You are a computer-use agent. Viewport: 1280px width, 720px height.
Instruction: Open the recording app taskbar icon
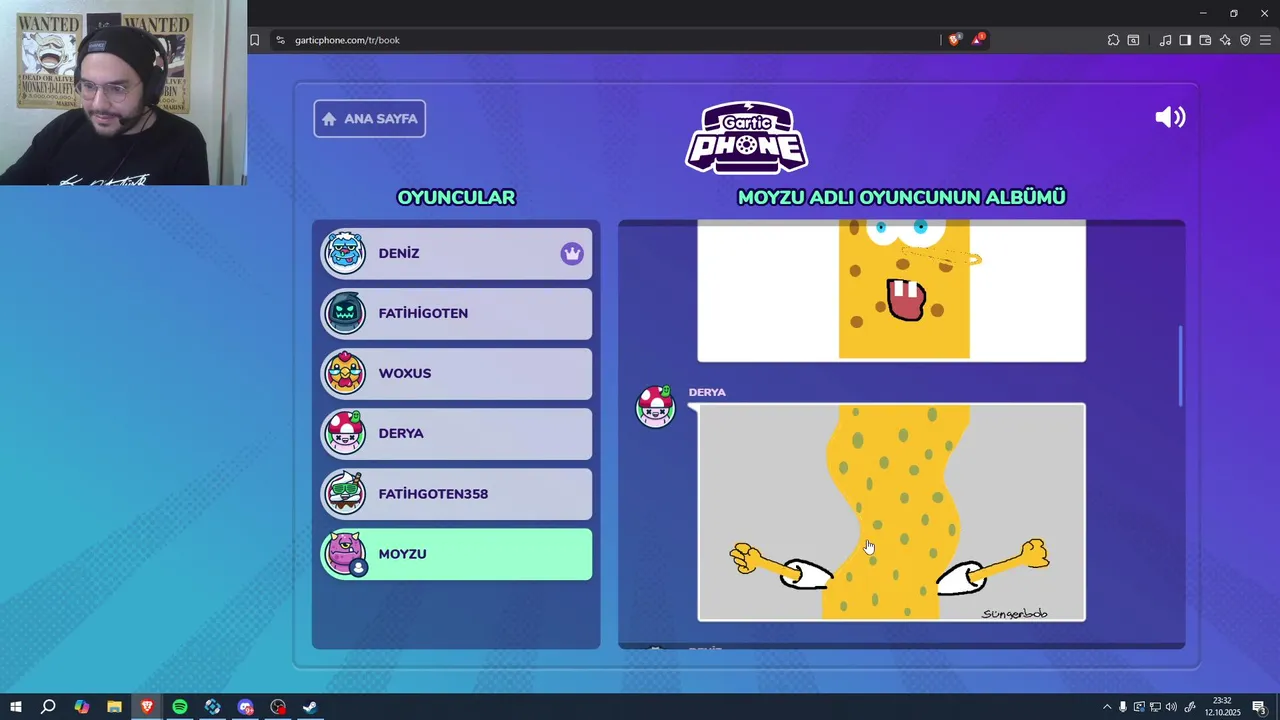pos(278,707)
